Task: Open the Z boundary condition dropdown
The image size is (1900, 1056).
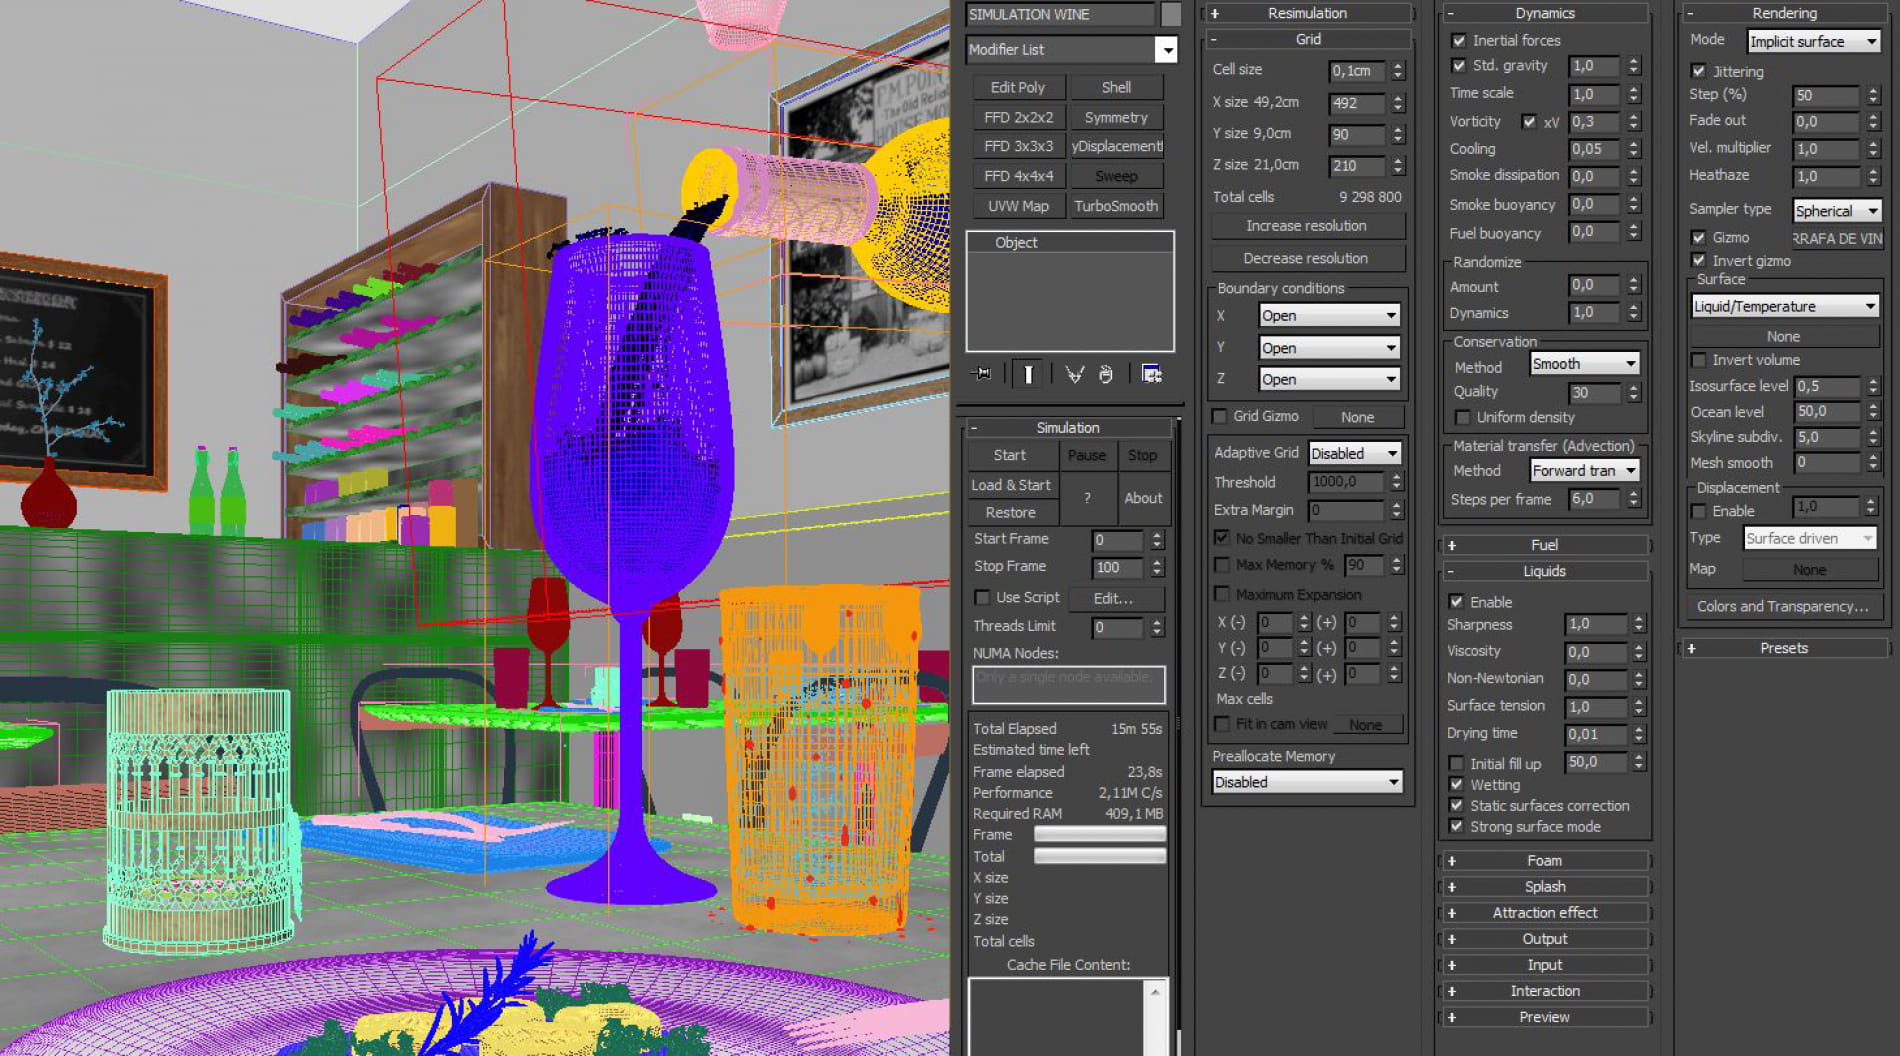Action: click(x=1328, y=379)
